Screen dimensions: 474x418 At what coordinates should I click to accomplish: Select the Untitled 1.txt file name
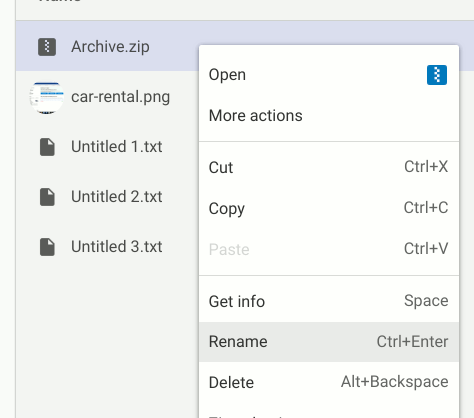[x=117, y=147]
